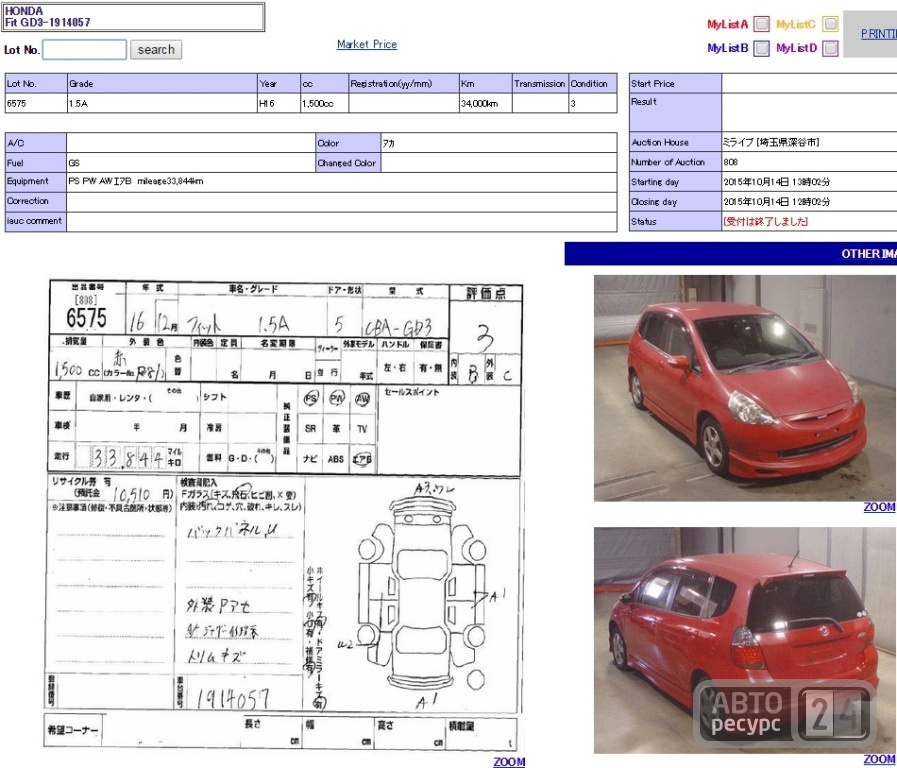Select the red Status message text
The image size is (897, 768).
(765, 221)
